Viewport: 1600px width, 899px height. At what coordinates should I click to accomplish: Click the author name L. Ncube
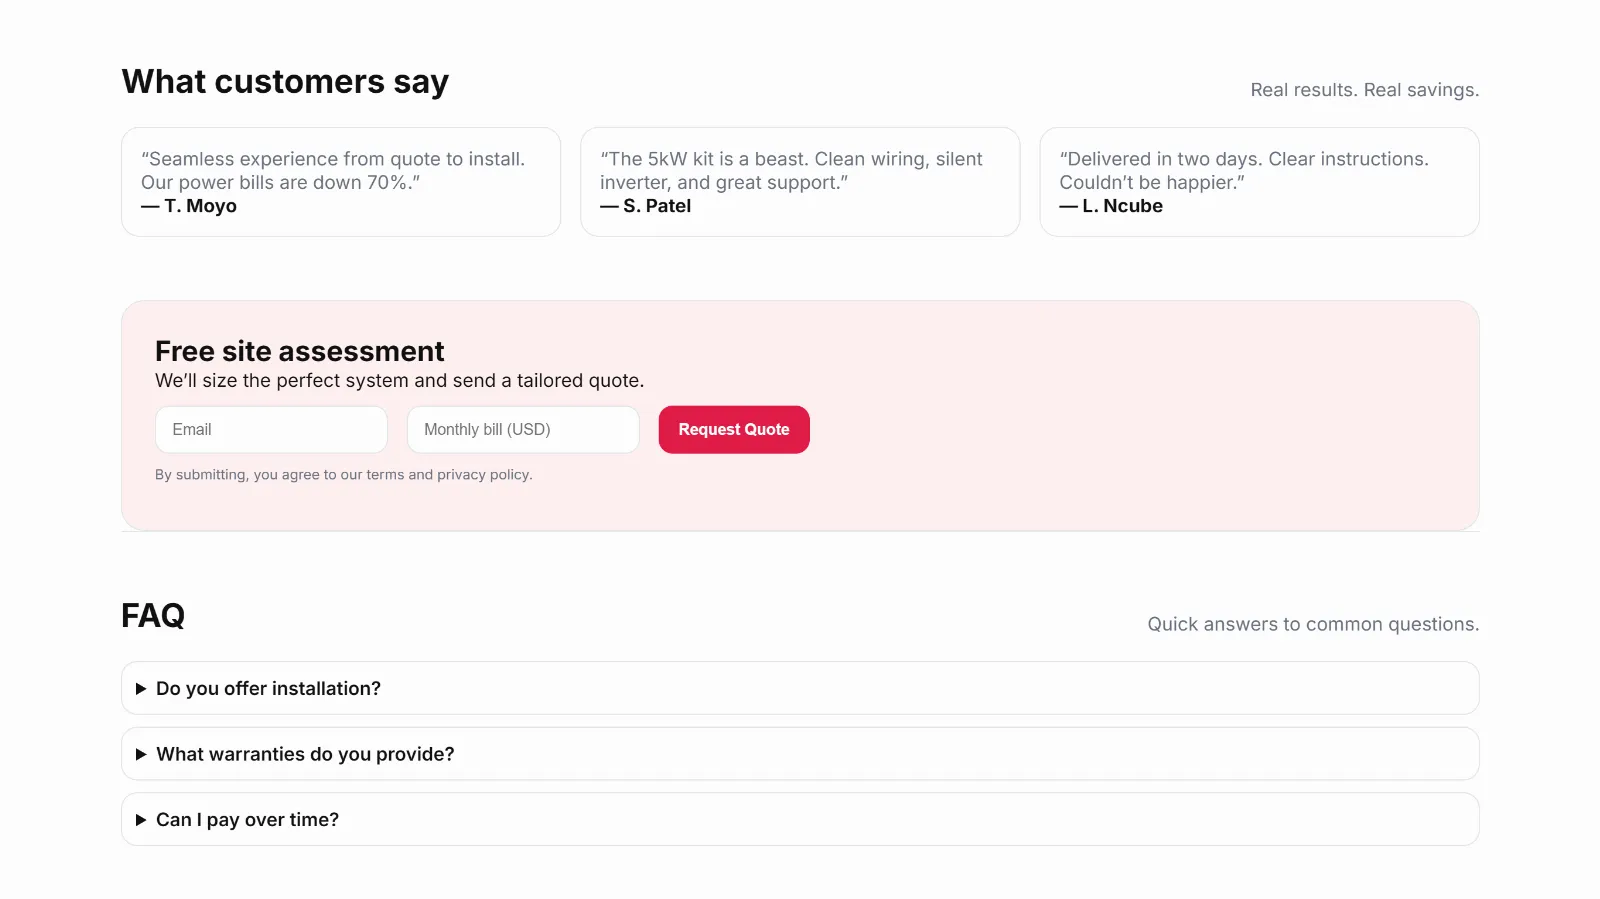[1121, 206]
